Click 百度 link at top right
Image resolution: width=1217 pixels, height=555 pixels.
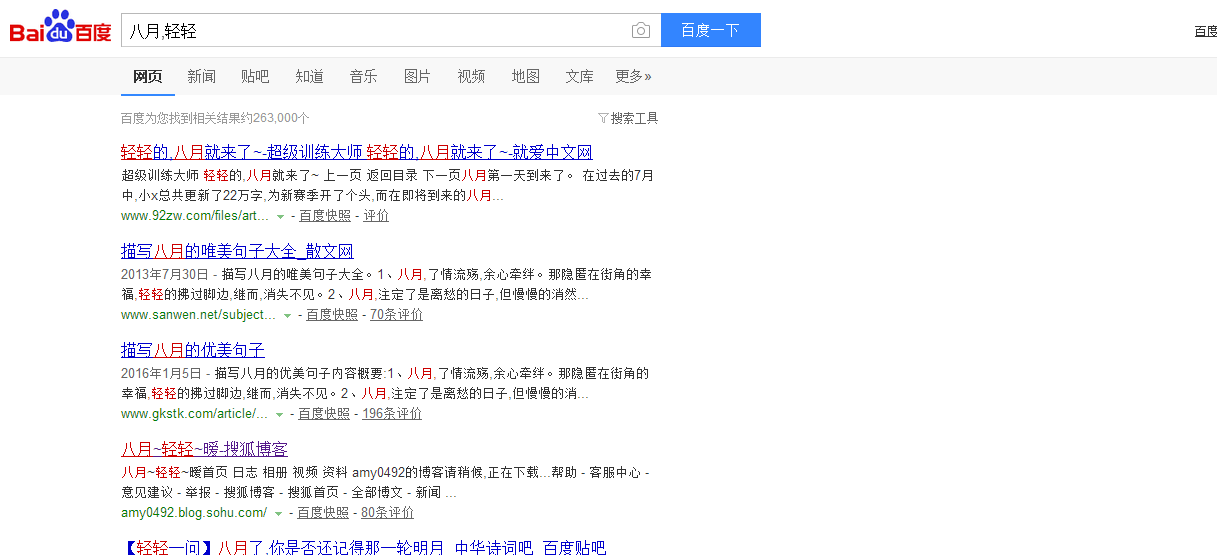click(x=1205, y=31)
